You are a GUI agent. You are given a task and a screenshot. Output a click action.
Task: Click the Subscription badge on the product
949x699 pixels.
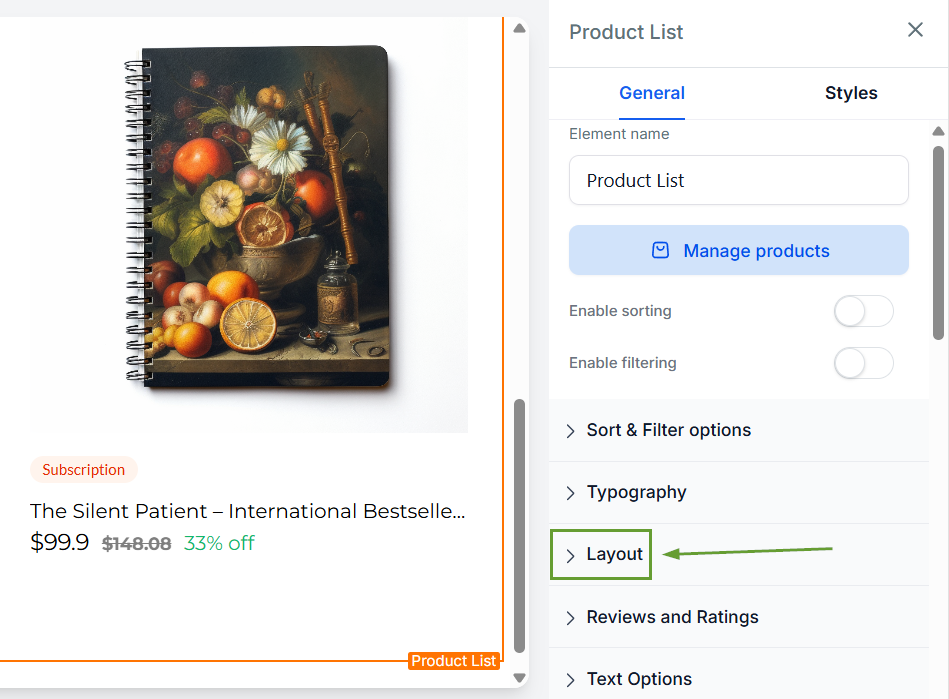tap(84, 470)
